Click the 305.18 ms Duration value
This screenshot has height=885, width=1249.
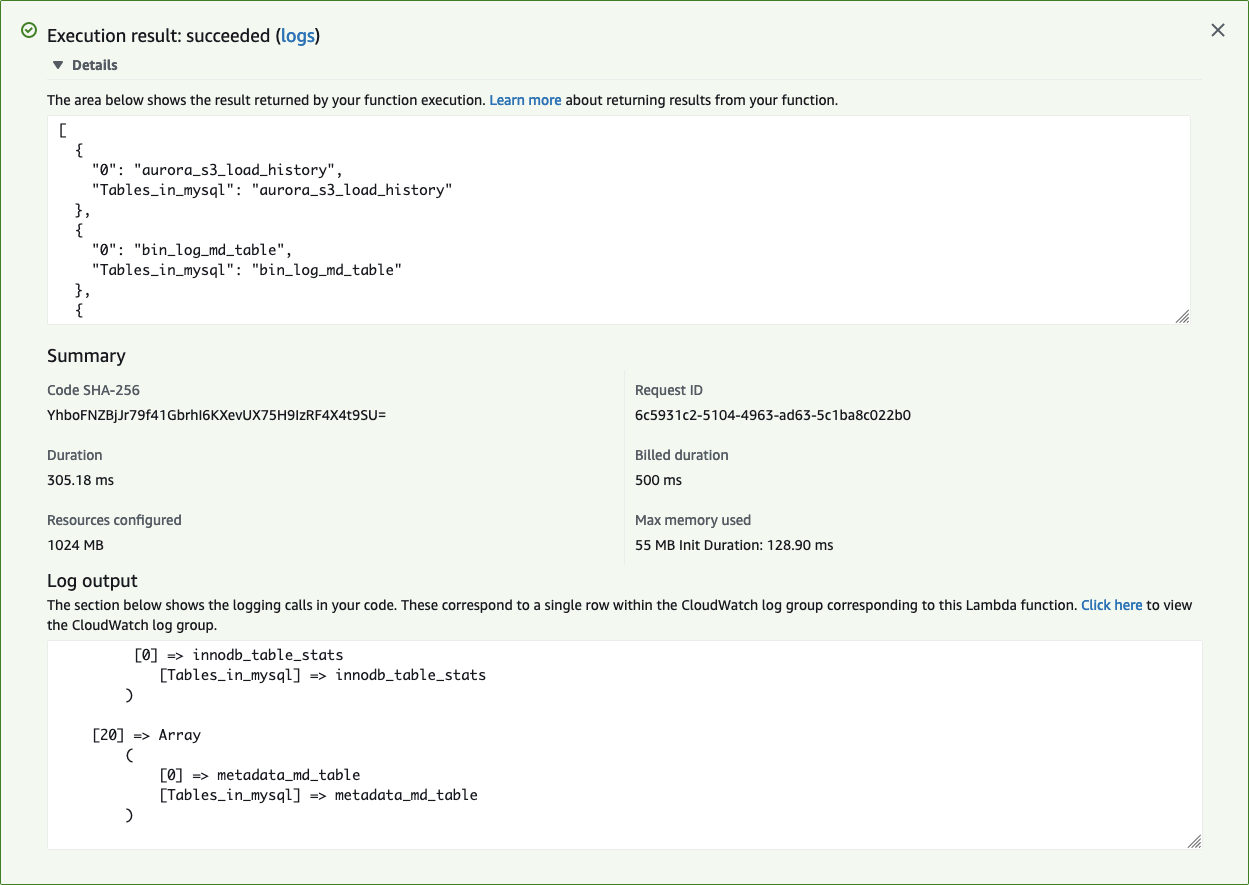pos(80,480)
